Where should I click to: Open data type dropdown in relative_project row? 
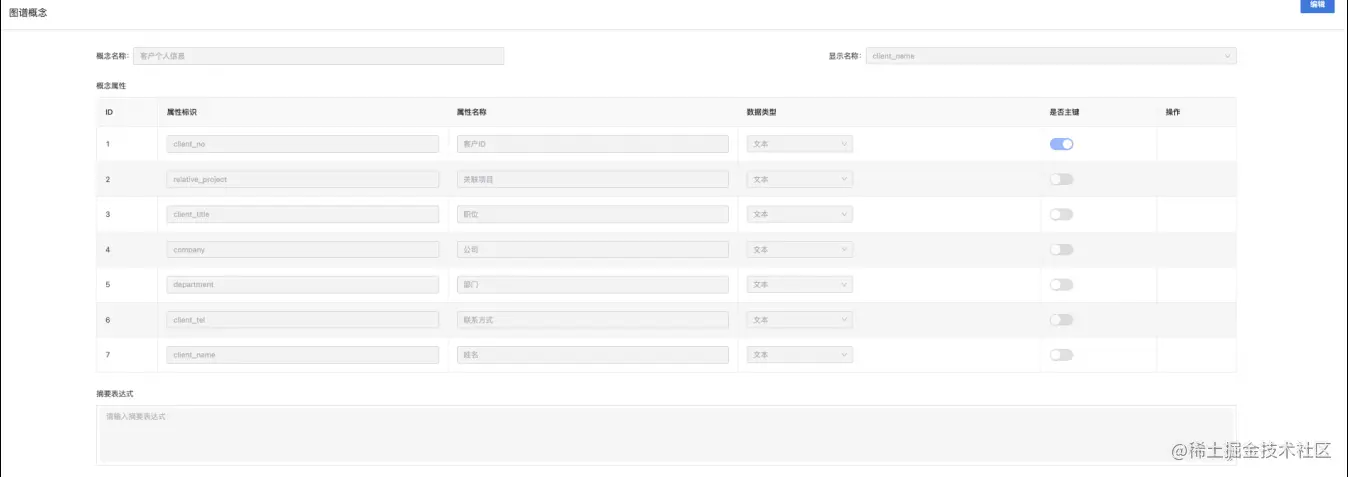click(x=800, y=179)
